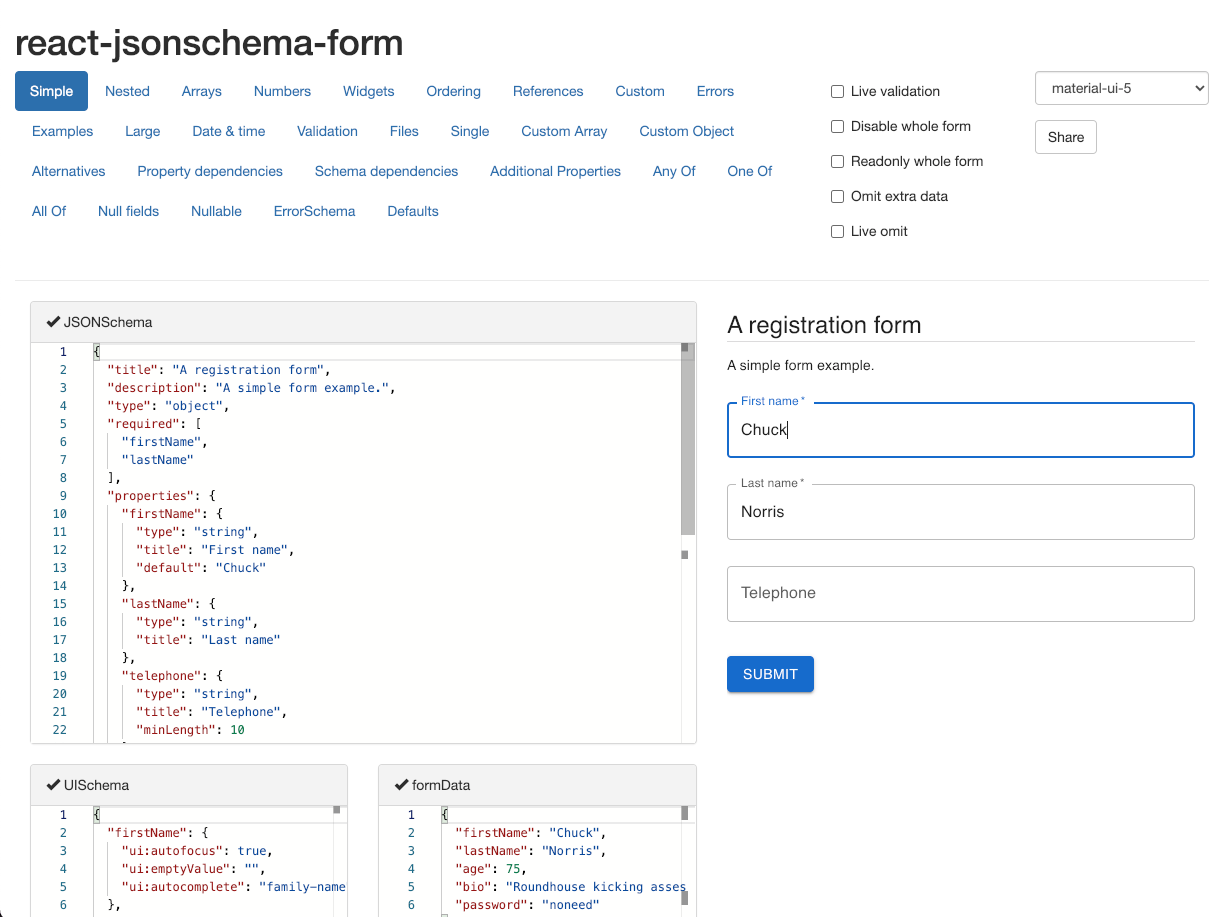Viewport: 1221px width, 917px height.
Task: Click the Last name input field
Action: (x=960, y=512)
